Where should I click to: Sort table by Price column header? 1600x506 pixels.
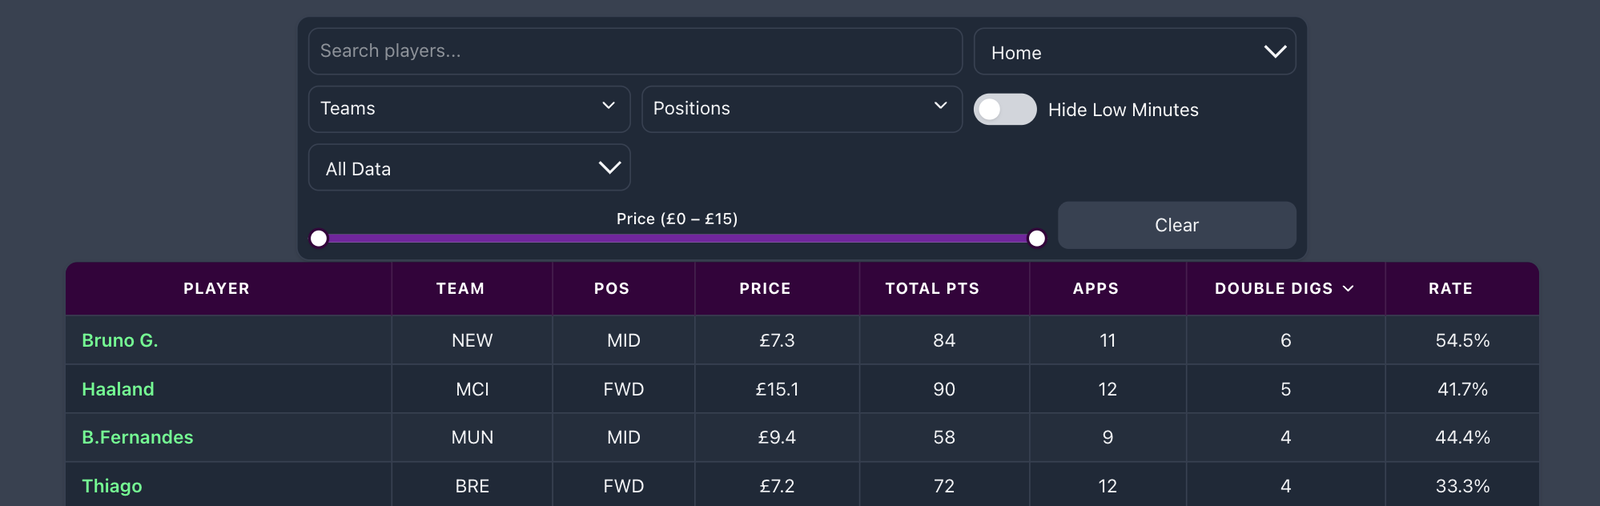[x=765, y=289]
